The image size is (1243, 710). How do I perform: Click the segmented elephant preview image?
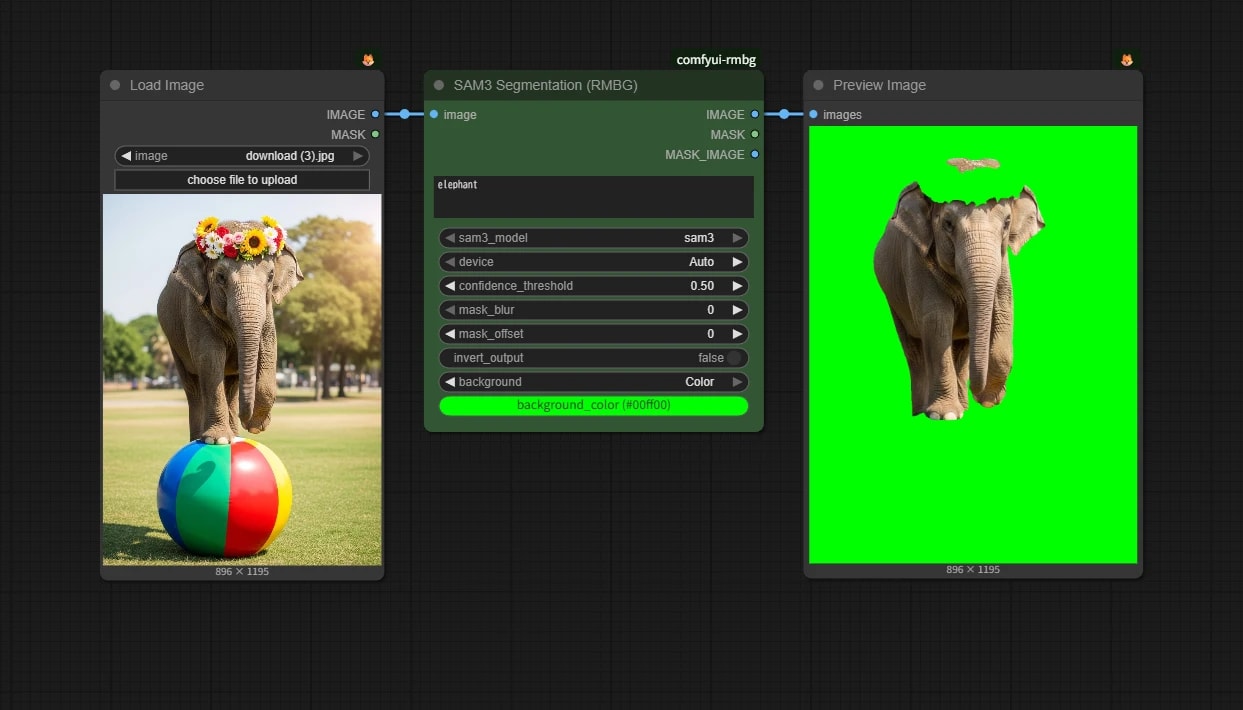pos(973,344)
